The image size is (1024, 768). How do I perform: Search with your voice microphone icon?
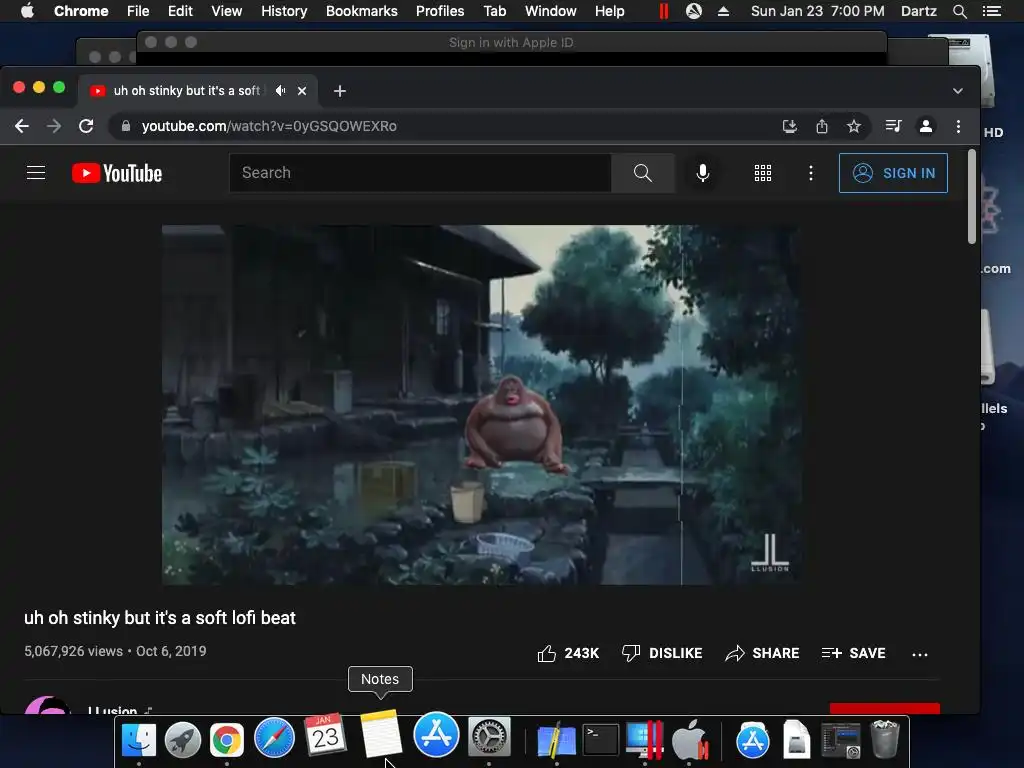point(703,172)
